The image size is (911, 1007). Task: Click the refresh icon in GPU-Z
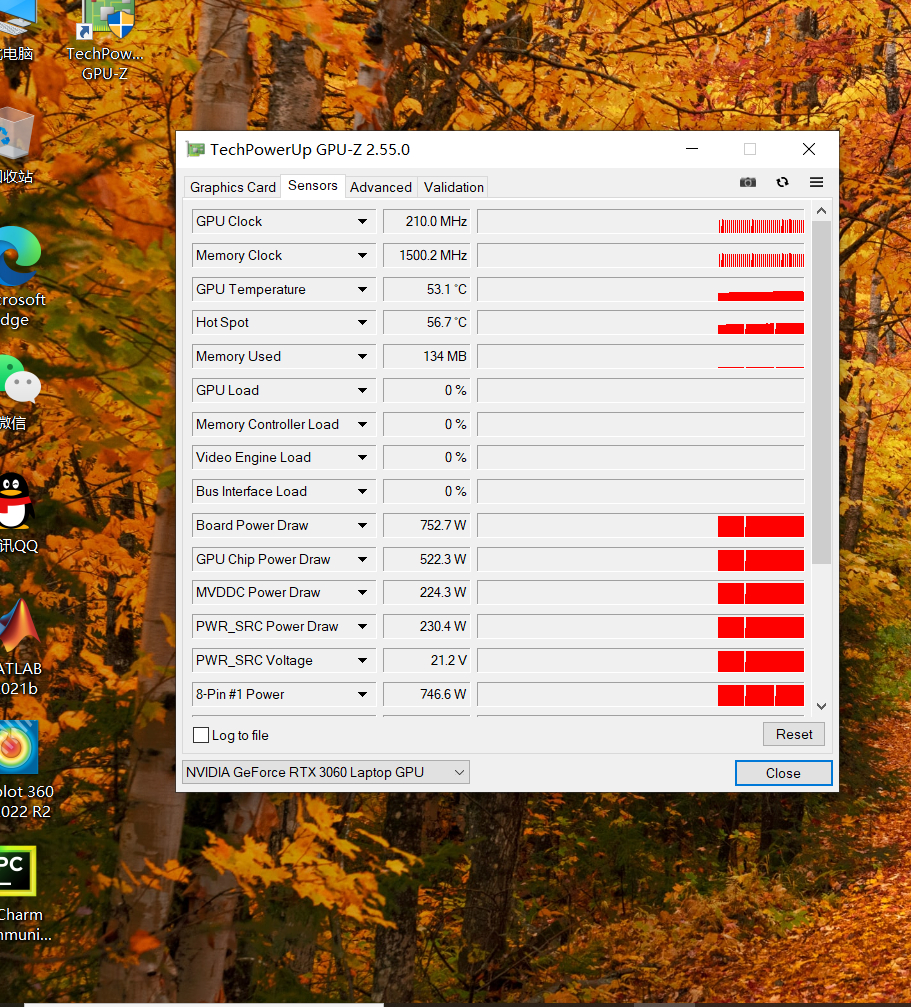pos(782,182)
